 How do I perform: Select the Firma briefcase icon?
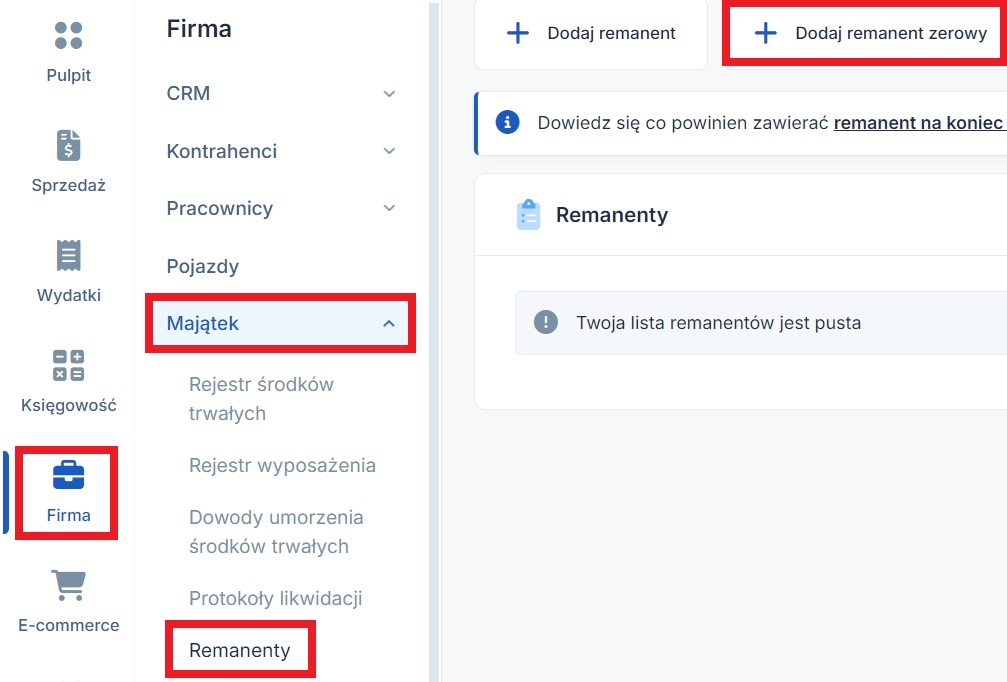click(68, 476)
